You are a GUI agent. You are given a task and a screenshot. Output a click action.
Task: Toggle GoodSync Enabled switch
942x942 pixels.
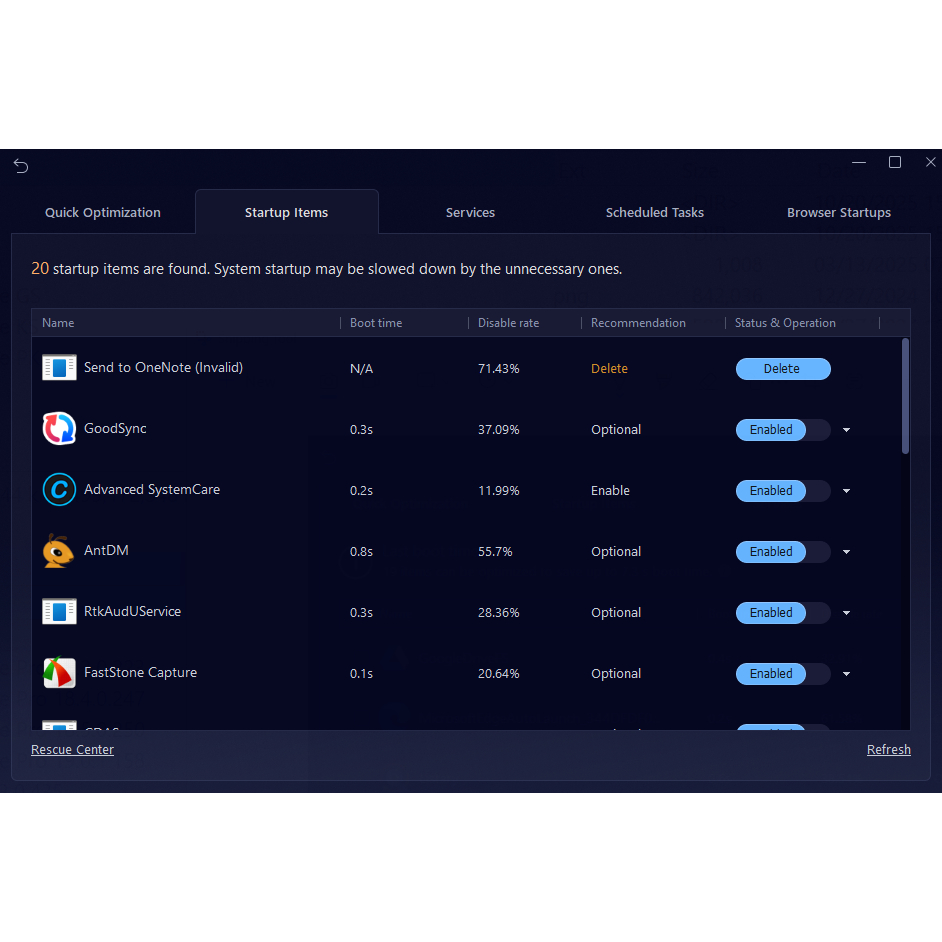point(783,430)
